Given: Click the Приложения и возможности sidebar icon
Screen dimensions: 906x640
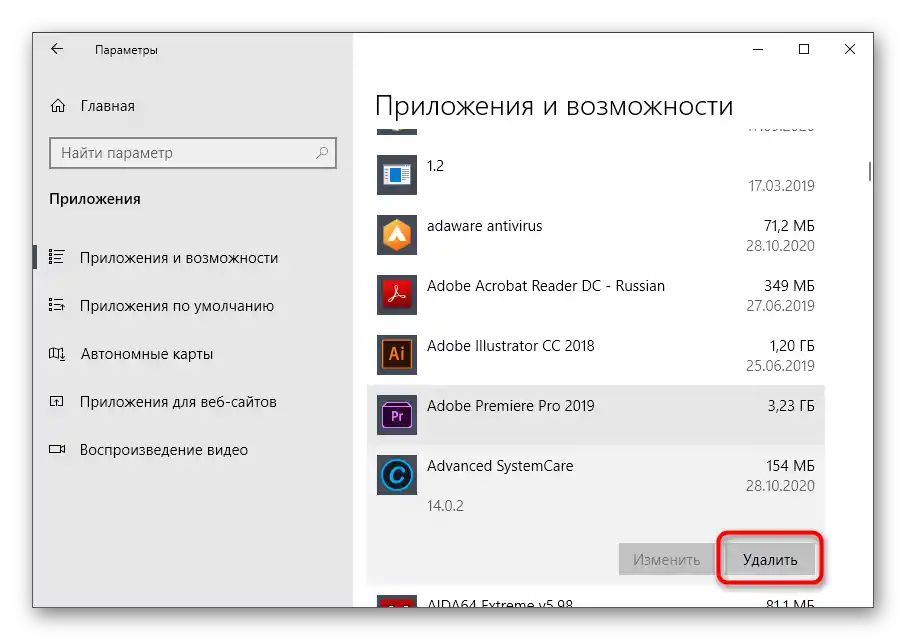Looking at the screenshot, I should pyautogui.click(x=57, y=257).
